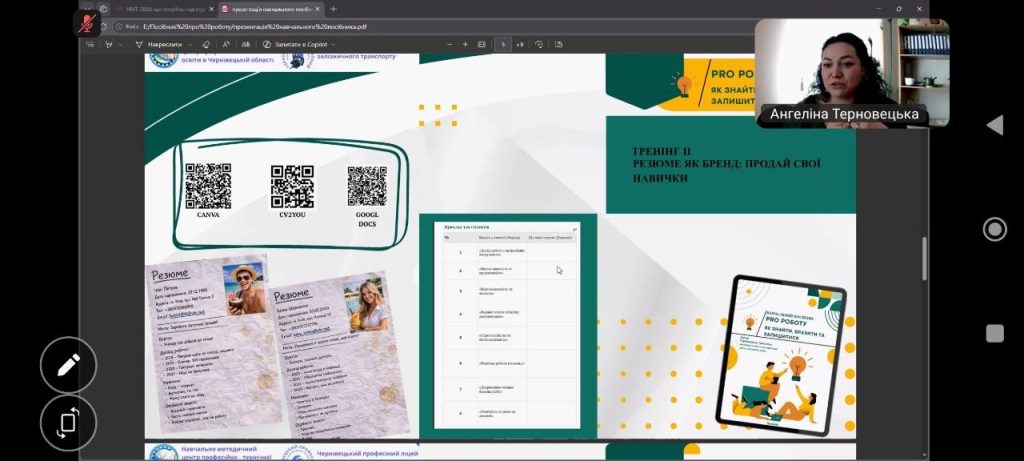Expand the Накреслити draw options arrow
This screenshot has width=1024, height=461.
tap(187, 45)
